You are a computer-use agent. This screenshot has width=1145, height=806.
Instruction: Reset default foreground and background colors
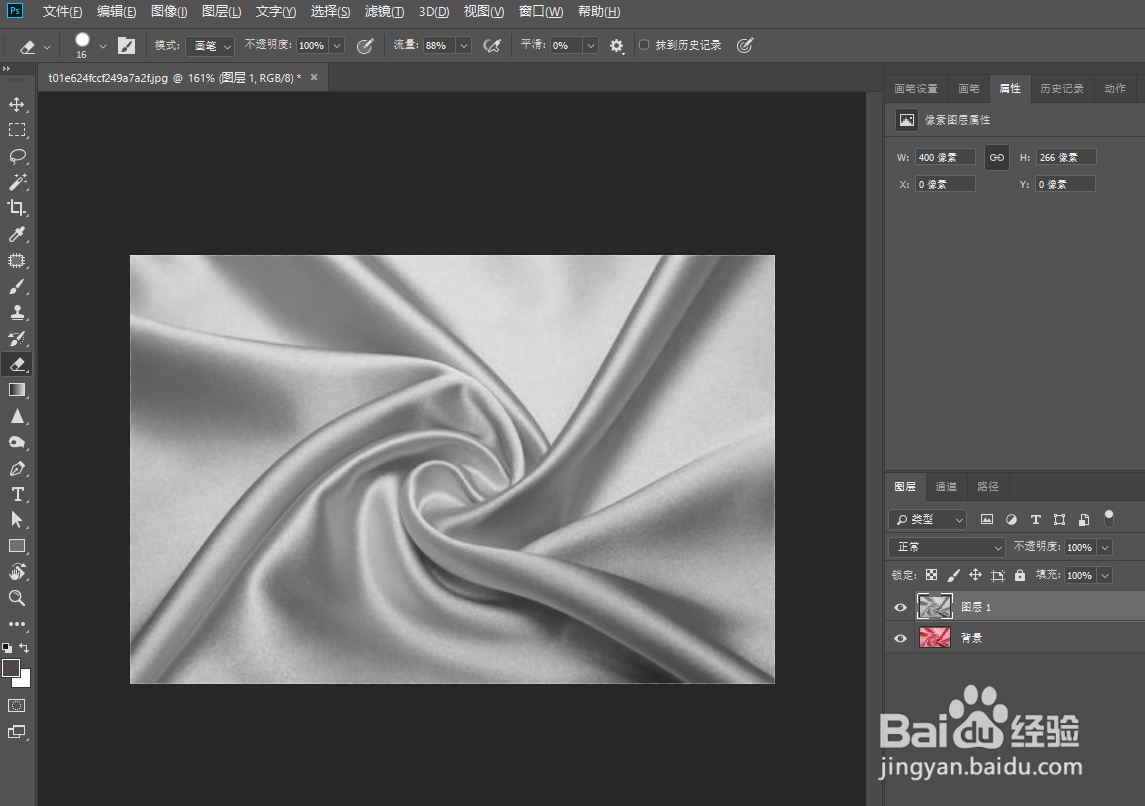coord(7,648)
